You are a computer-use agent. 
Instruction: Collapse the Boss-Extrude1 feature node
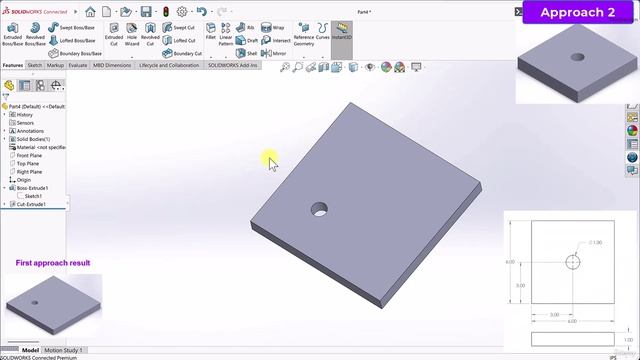(4, 188)
